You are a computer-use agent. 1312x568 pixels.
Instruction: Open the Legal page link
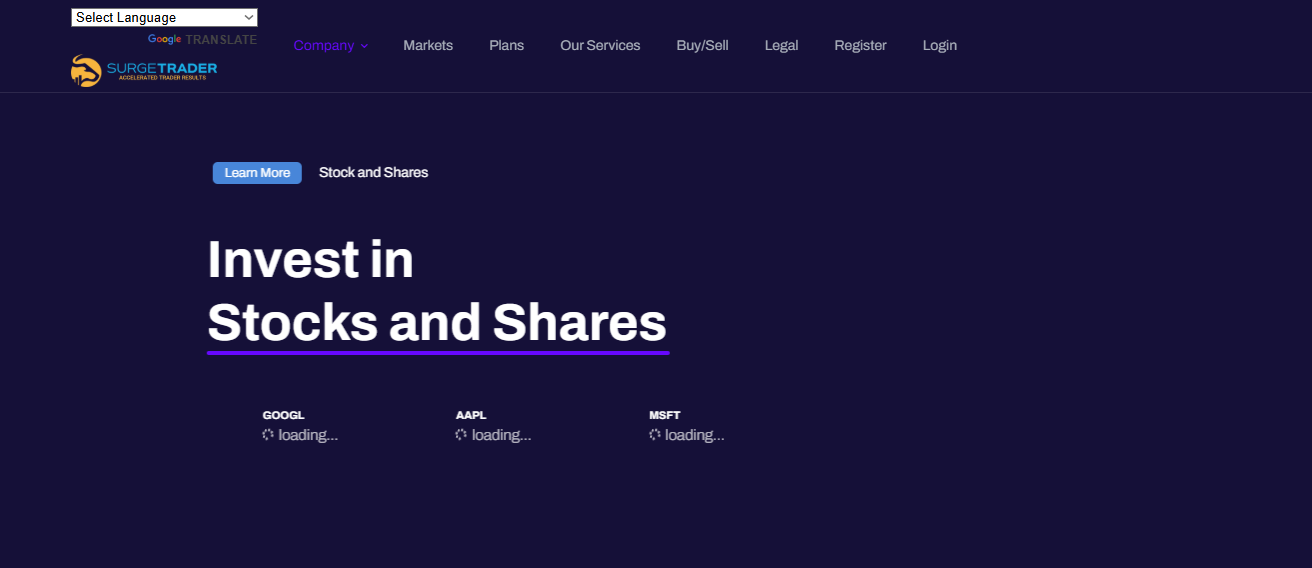781,45
